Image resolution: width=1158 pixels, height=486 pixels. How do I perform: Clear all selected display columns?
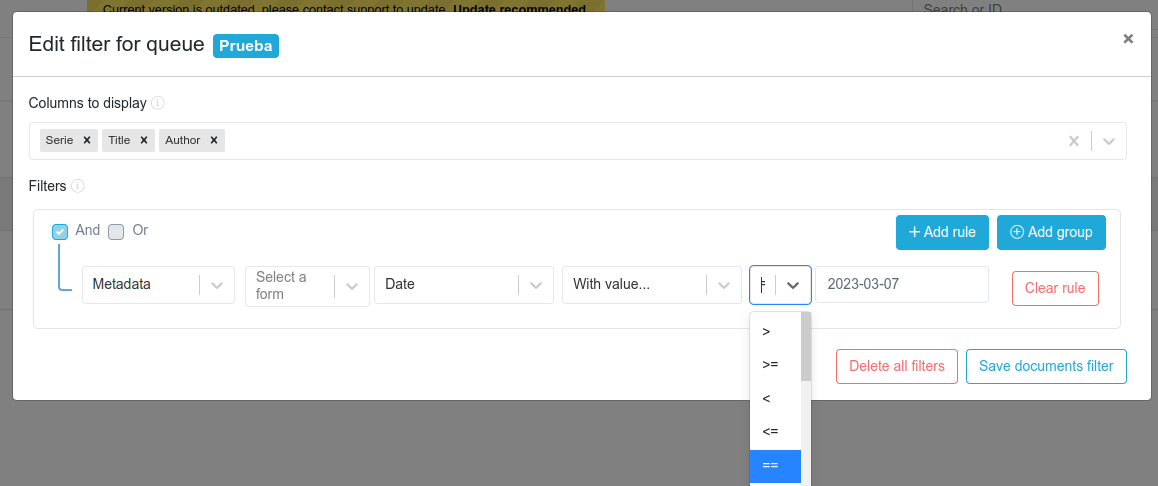pyautogui.click(x=1074, y=141)
